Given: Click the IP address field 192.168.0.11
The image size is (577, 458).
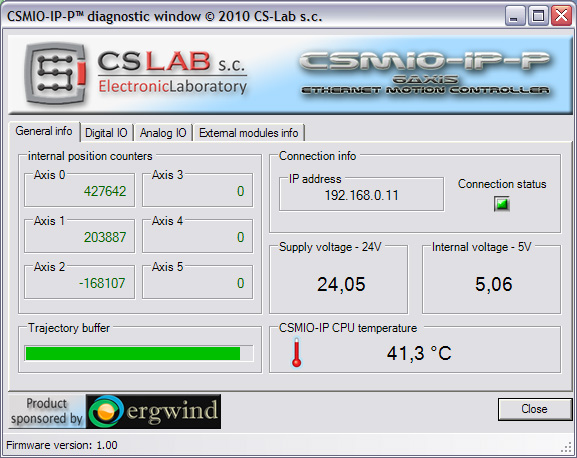Looking at the screenshot, I should [x=361, y=195].
